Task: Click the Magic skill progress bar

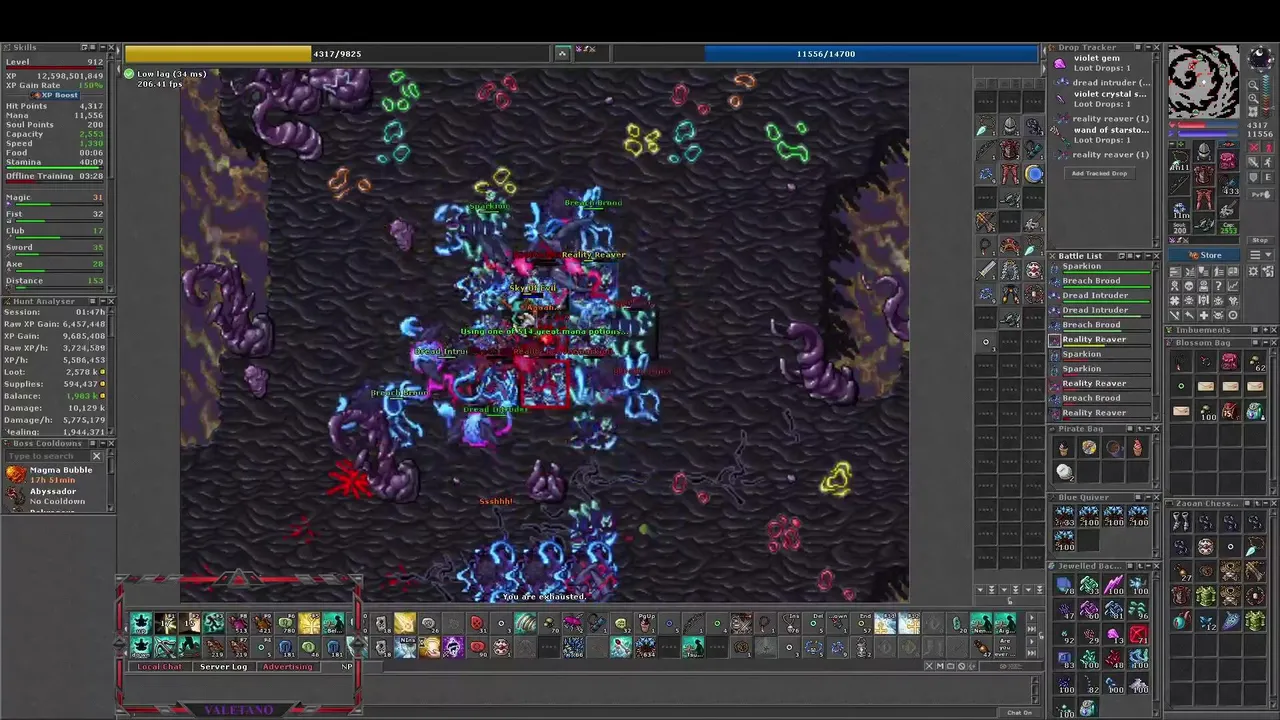Action: tap(55, 204)
